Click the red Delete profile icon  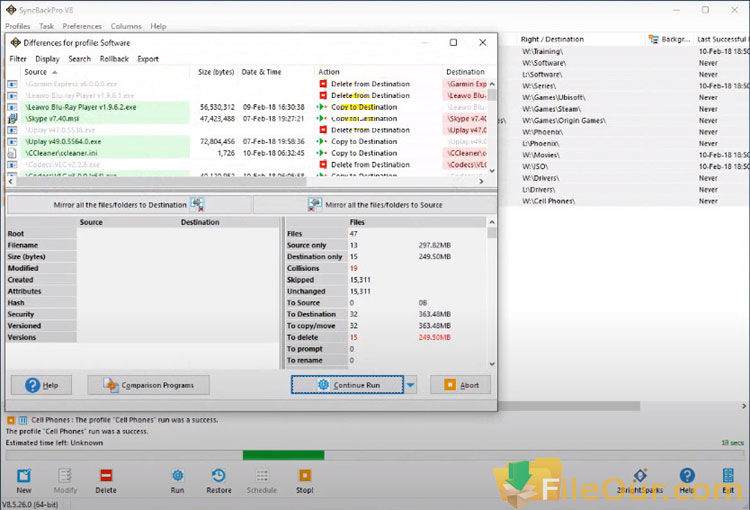106,476
